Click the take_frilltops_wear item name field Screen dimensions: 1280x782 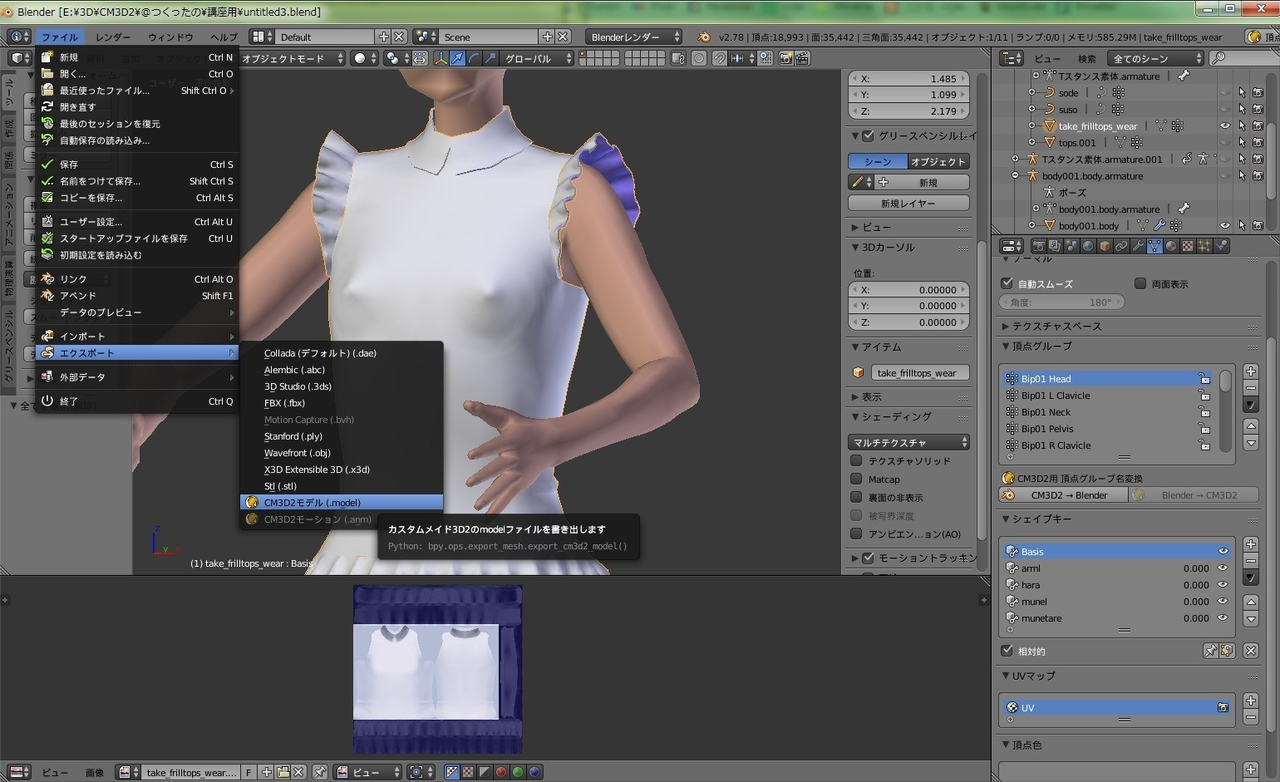(x=918, y=373)
